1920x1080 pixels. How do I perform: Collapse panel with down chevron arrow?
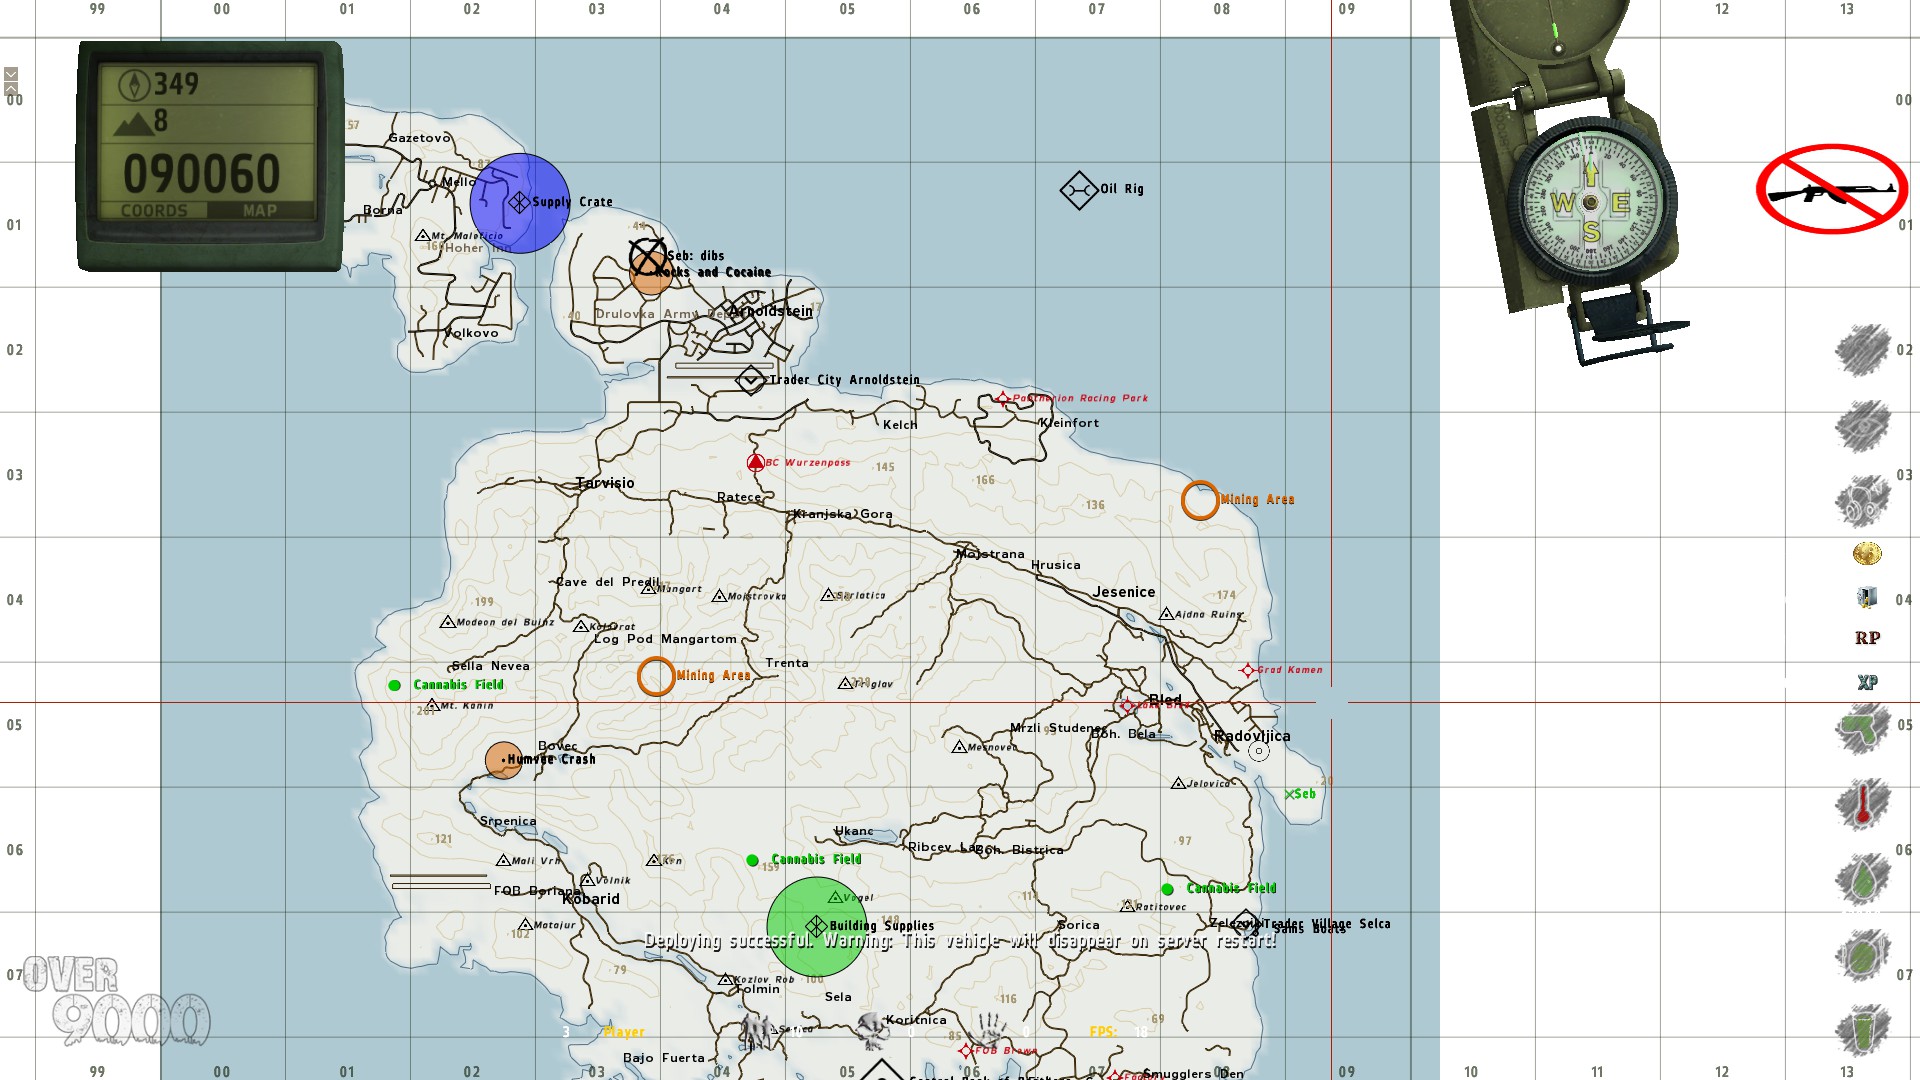[11, 74]
